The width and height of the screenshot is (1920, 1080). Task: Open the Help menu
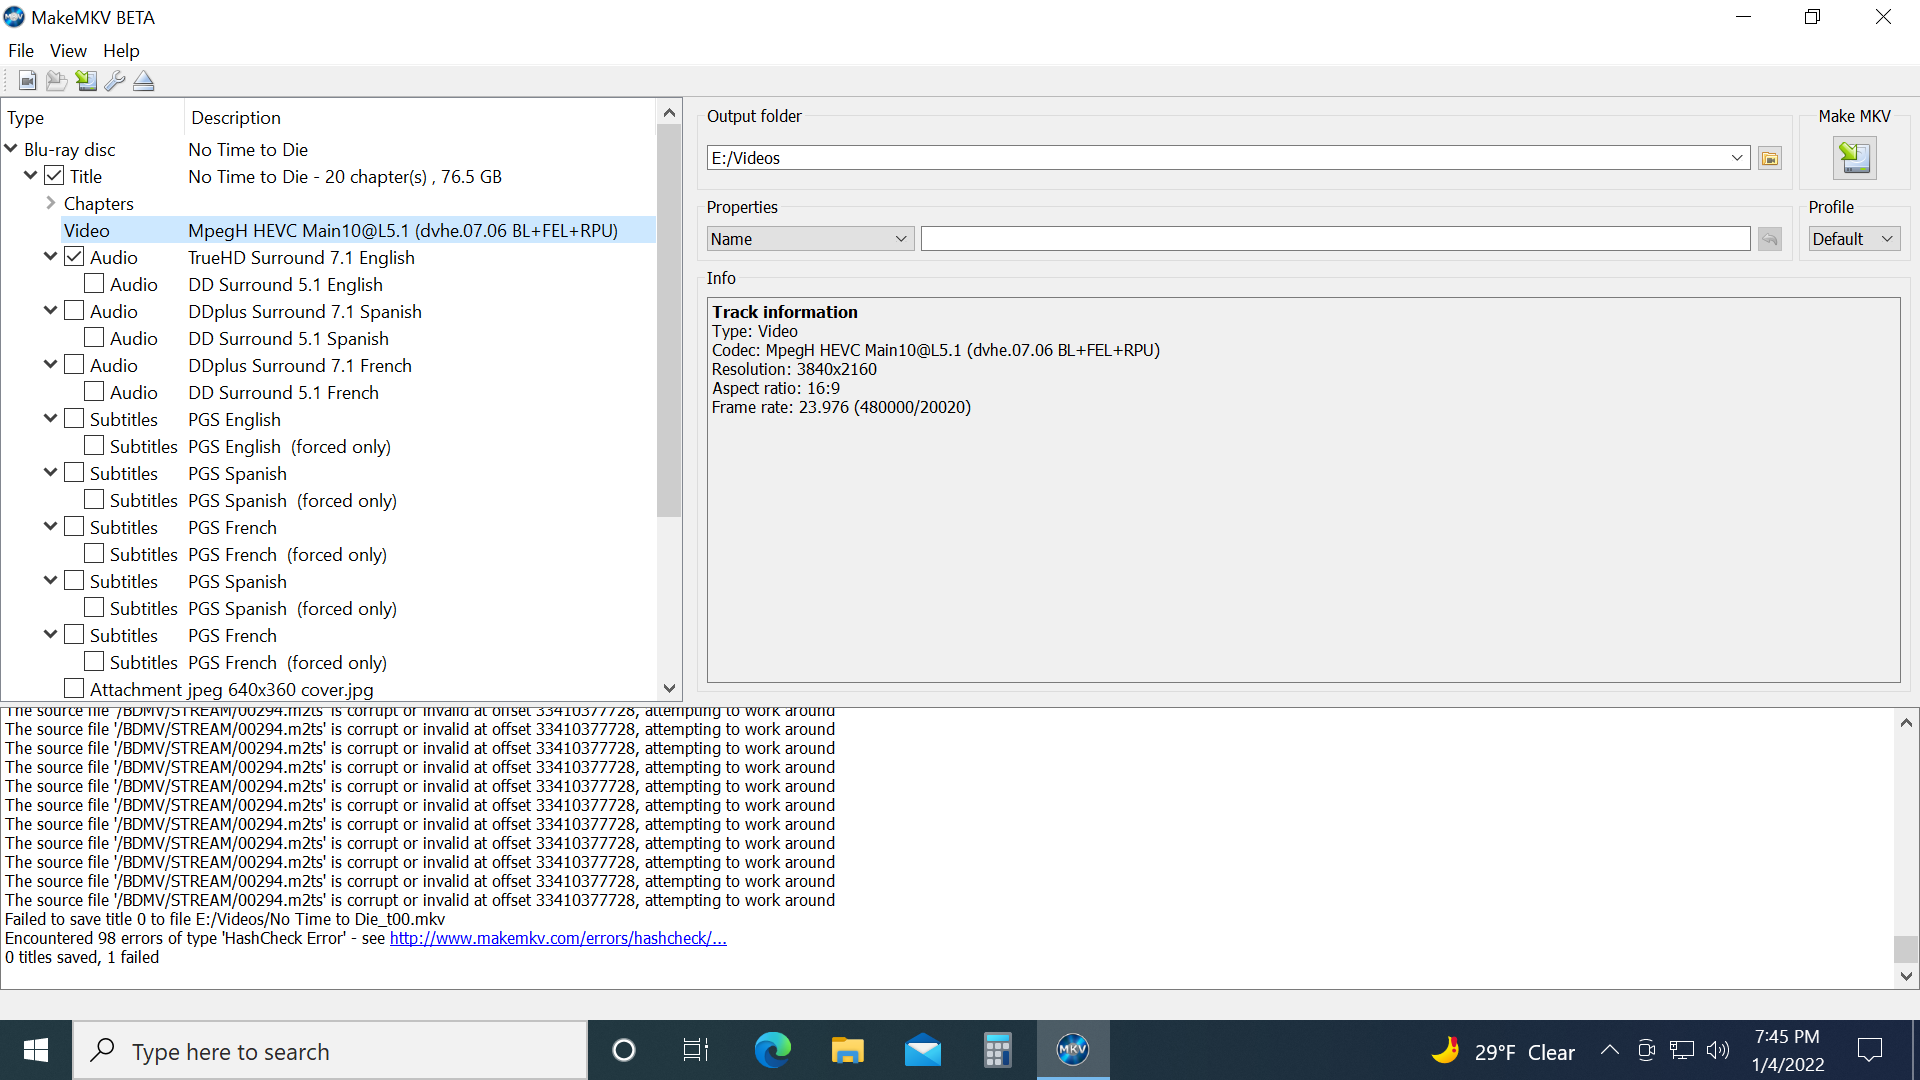click(121, 51)
